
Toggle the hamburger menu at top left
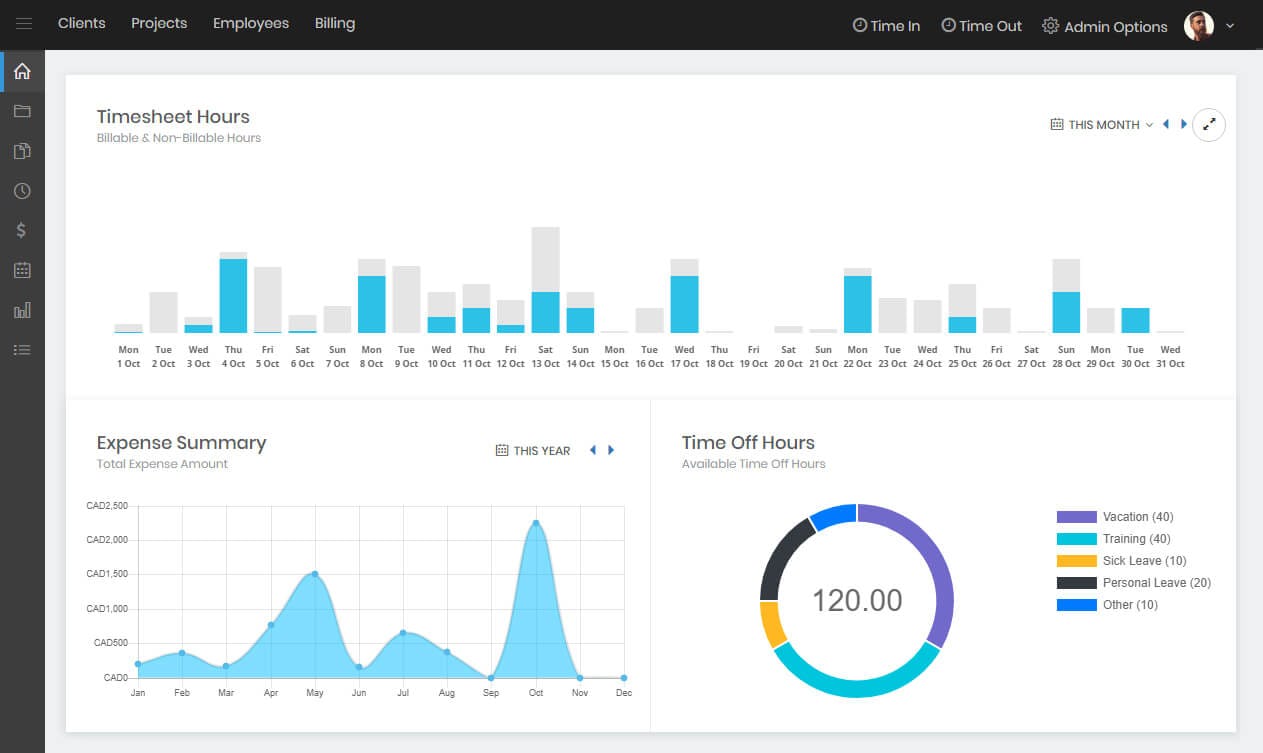point(24,24)
